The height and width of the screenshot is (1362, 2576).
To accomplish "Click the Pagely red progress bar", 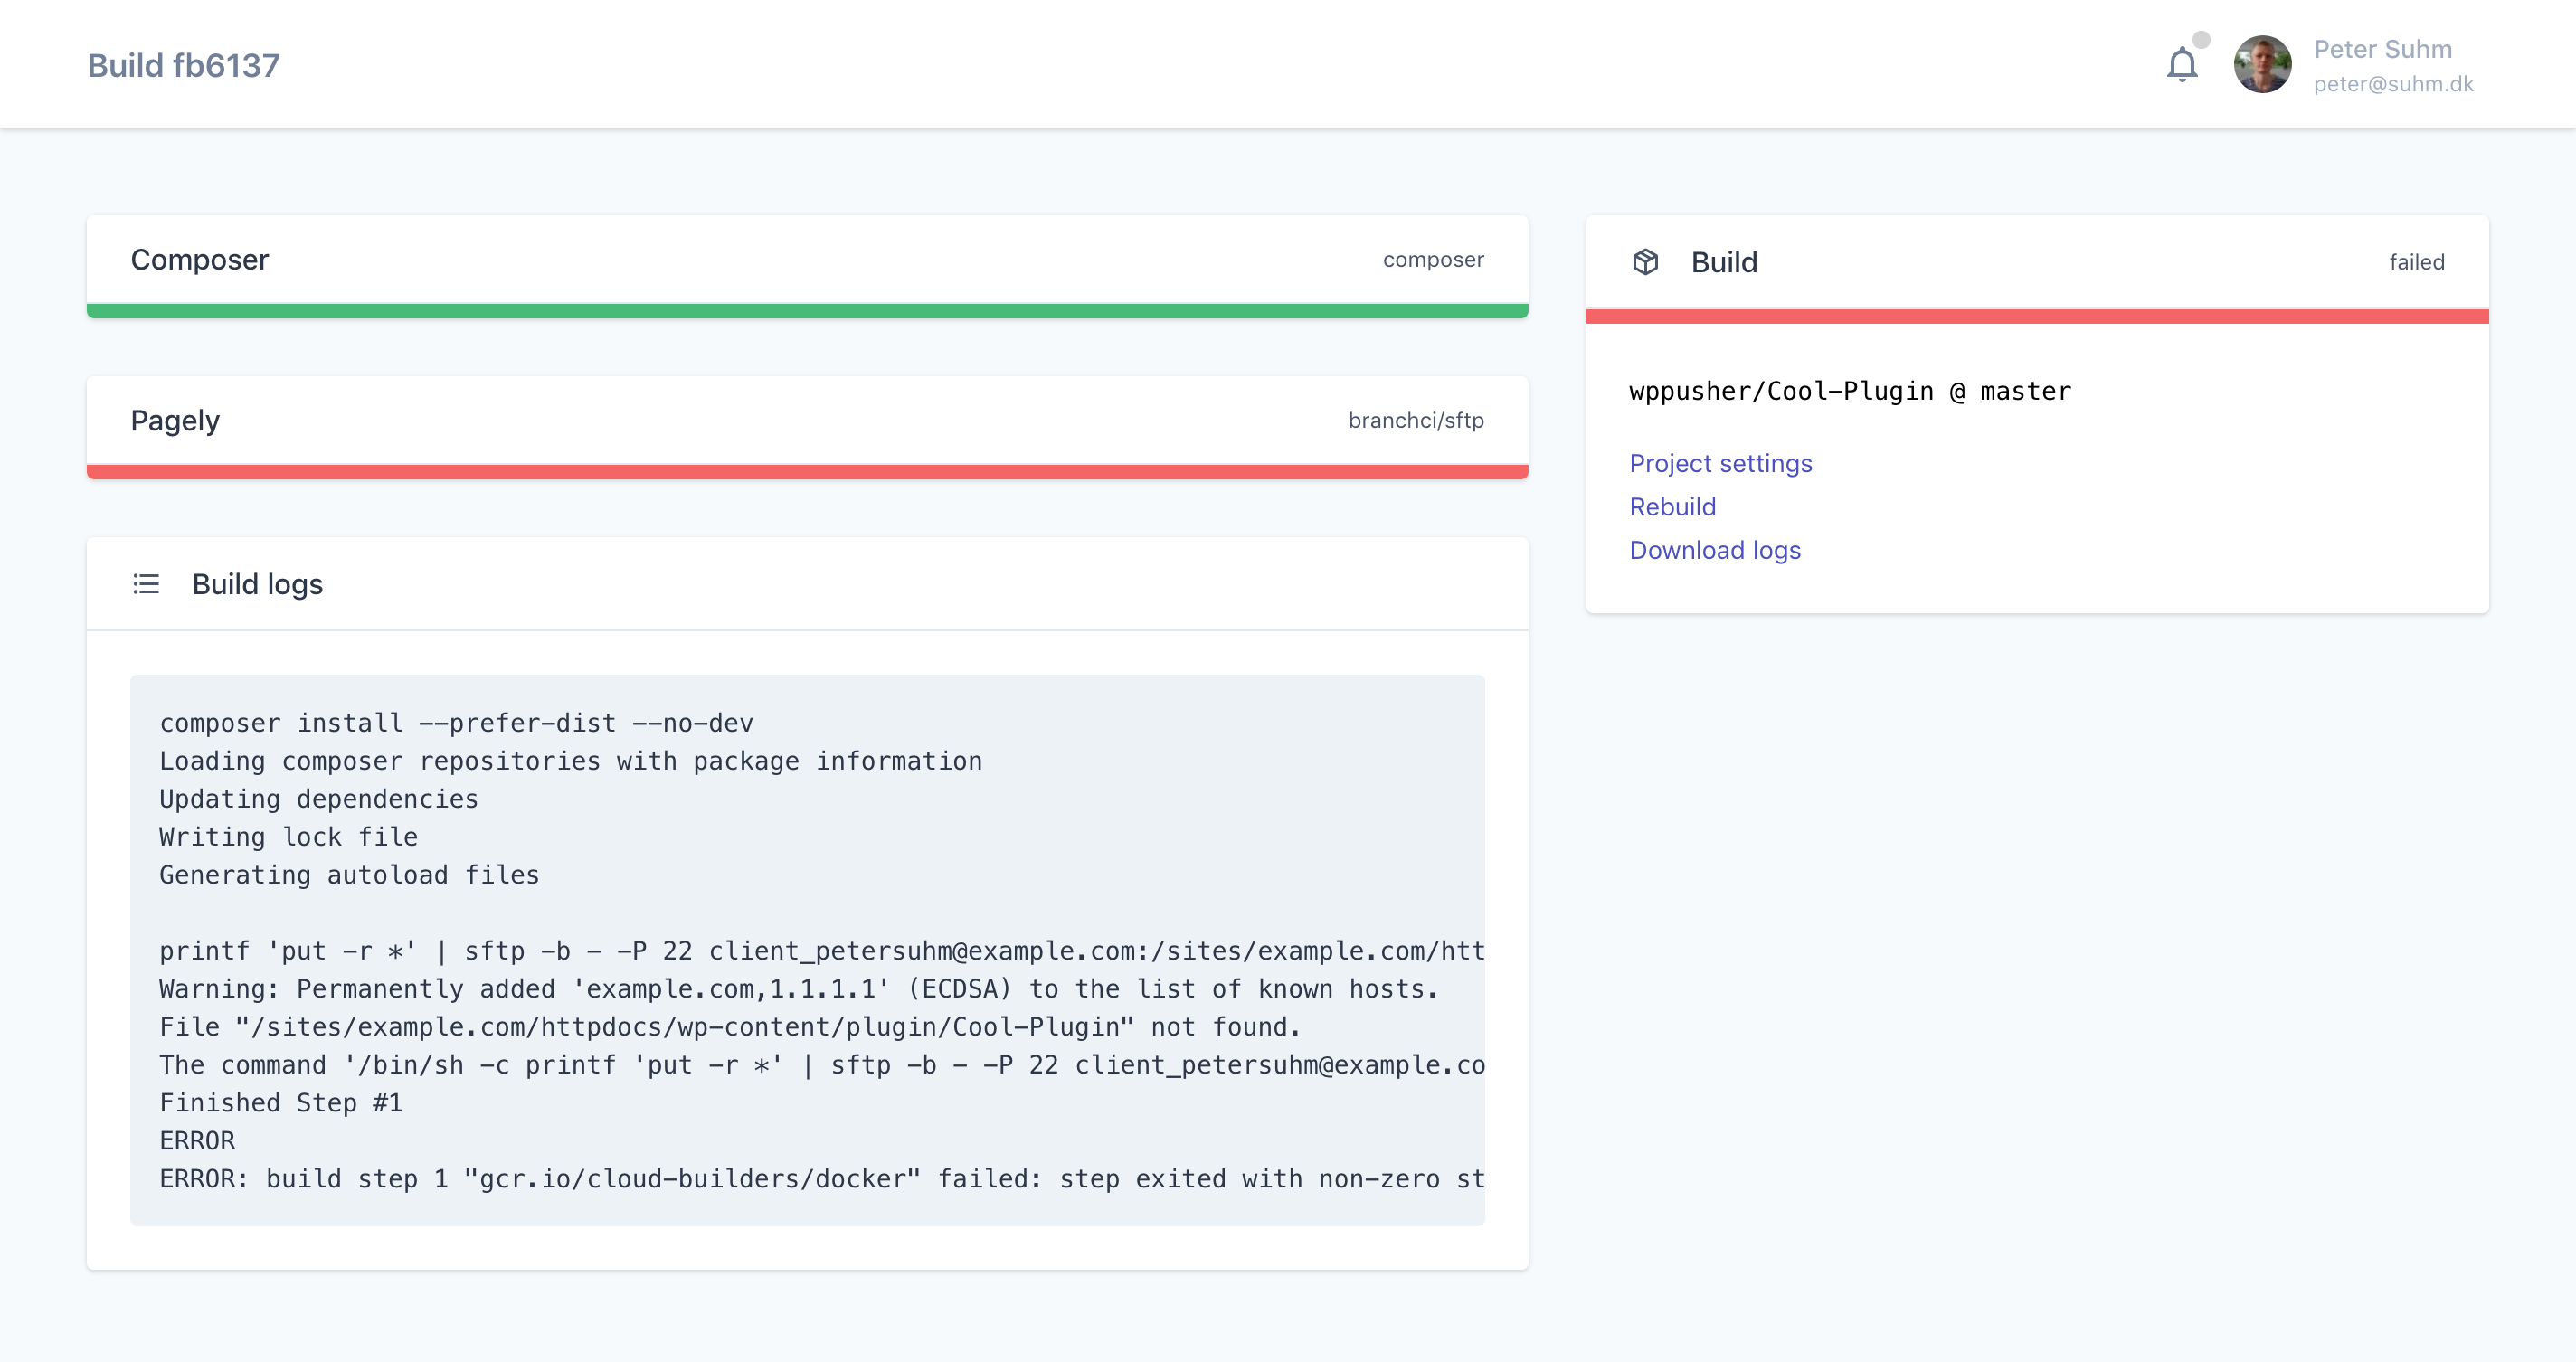I will click(807, 472).
